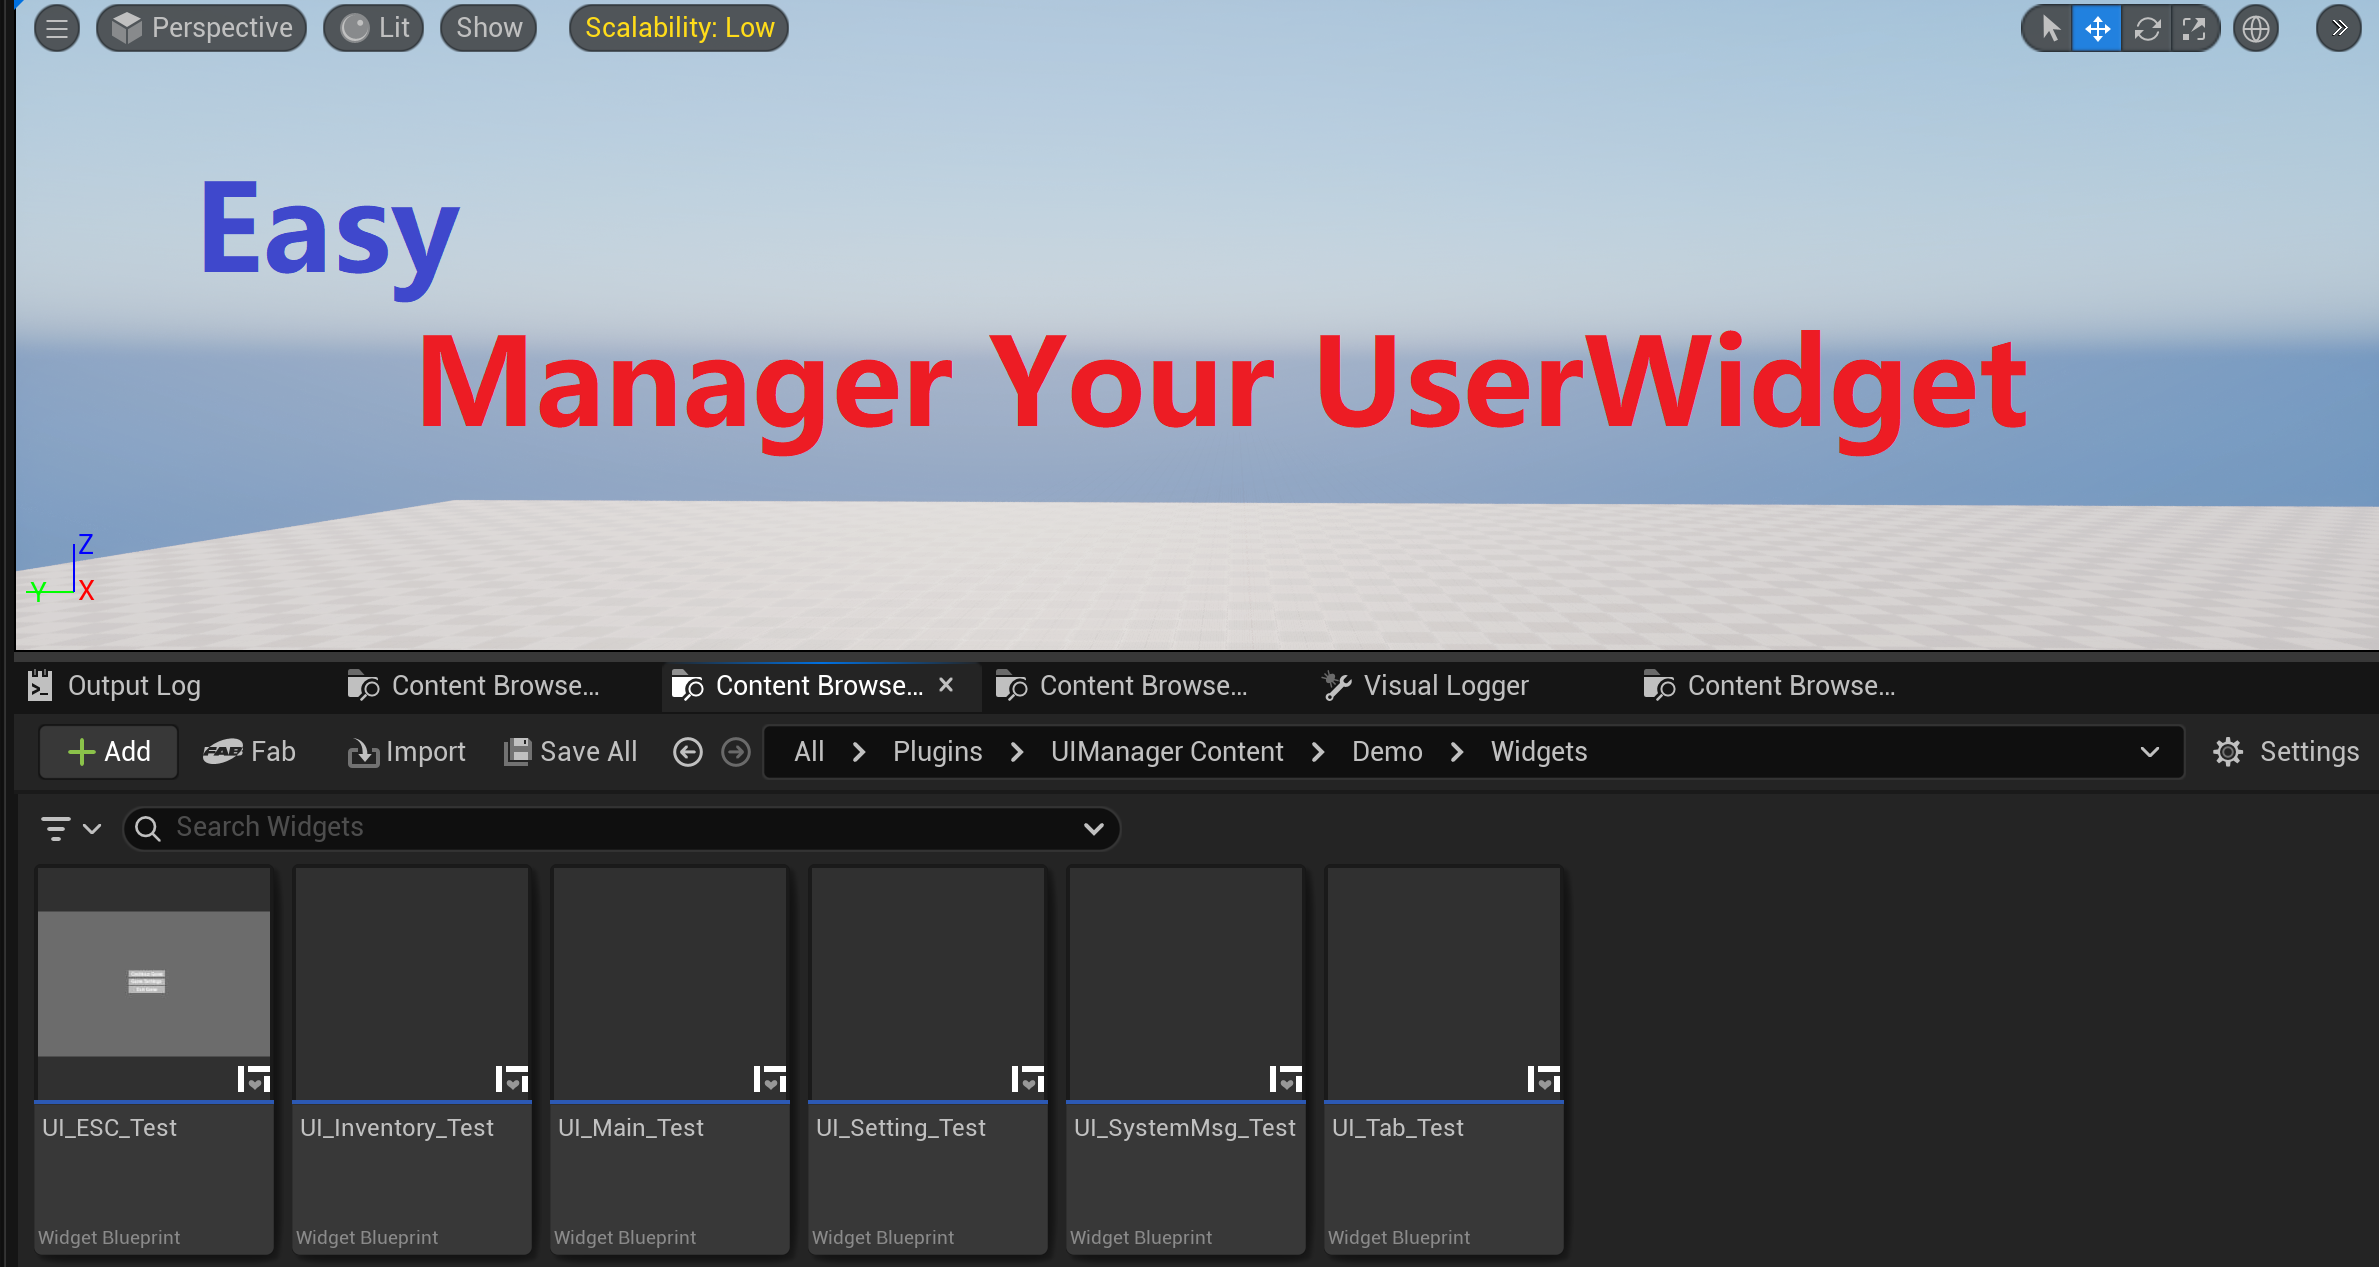This screenshot has width=2379, height=1267.
Task: Open the Show flags menu
Action: 489,28
